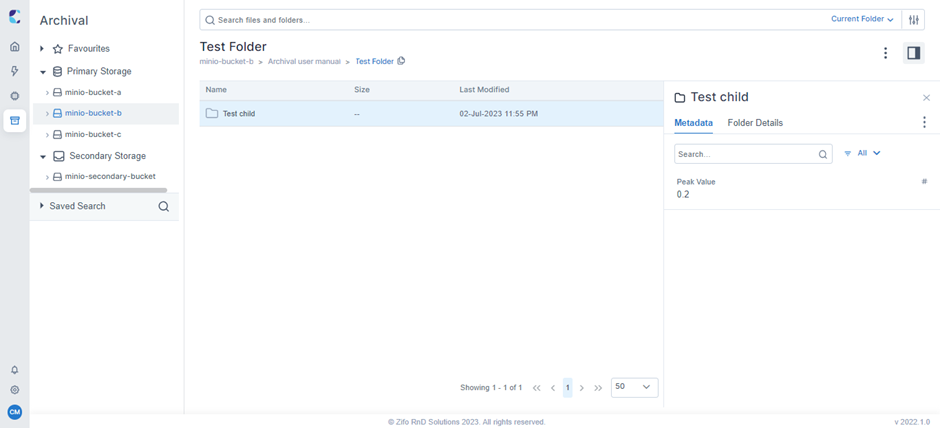This screenshot has height=428, width=940.
Task: Select page 1 in pagination
Action: [567, 387]
